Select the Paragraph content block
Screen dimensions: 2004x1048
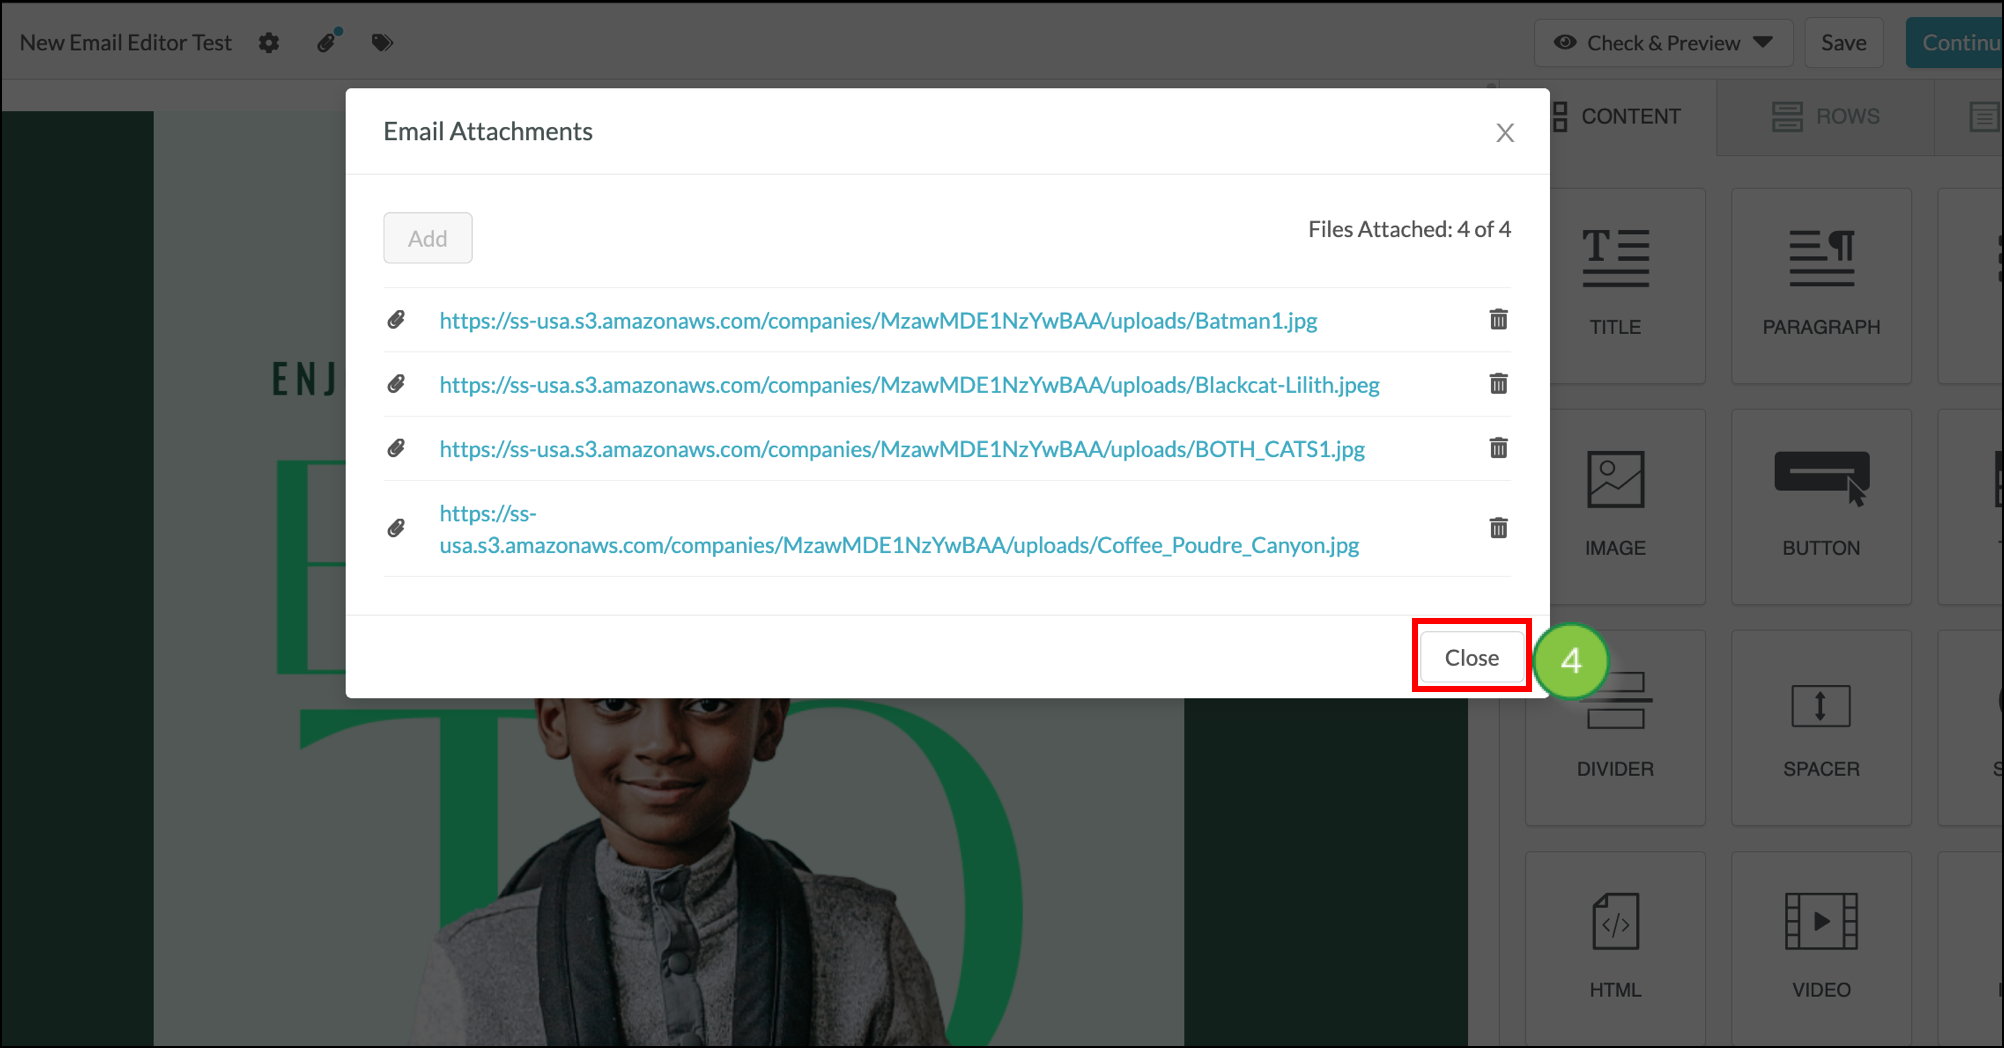(1821, 286)
